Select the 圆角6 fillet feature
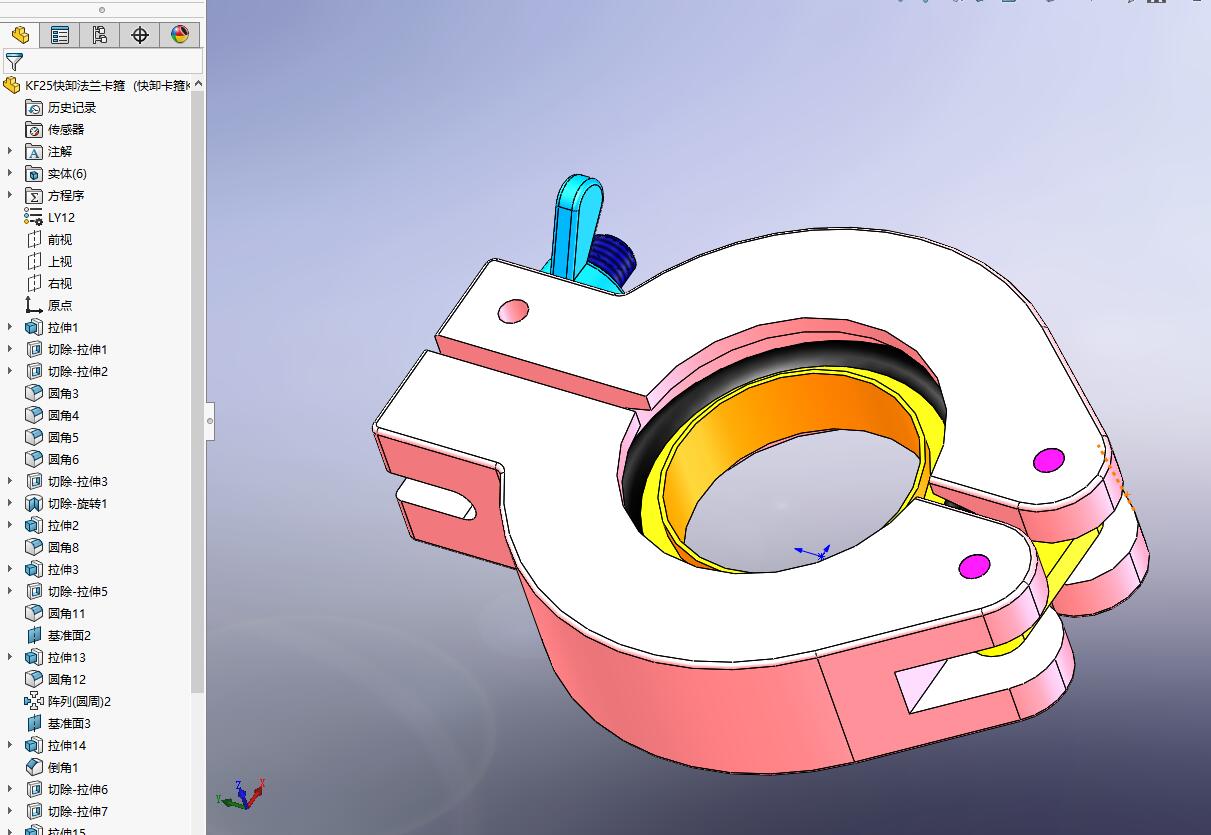 (52, 459)
